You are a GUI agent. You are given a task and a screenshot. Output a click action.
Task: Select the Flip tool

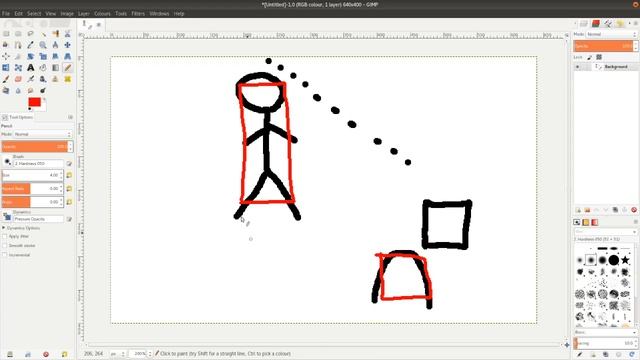tap(6, 68)
